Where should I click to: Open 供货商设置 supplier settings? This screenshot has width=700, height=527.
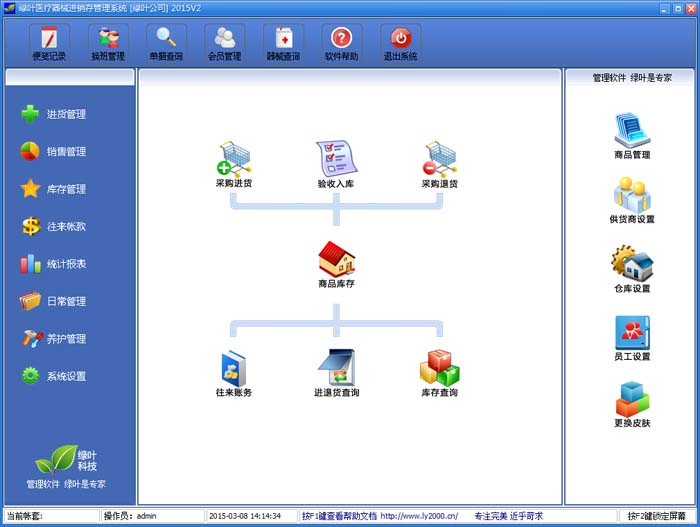pyautogui.click(x=632, y=195)
